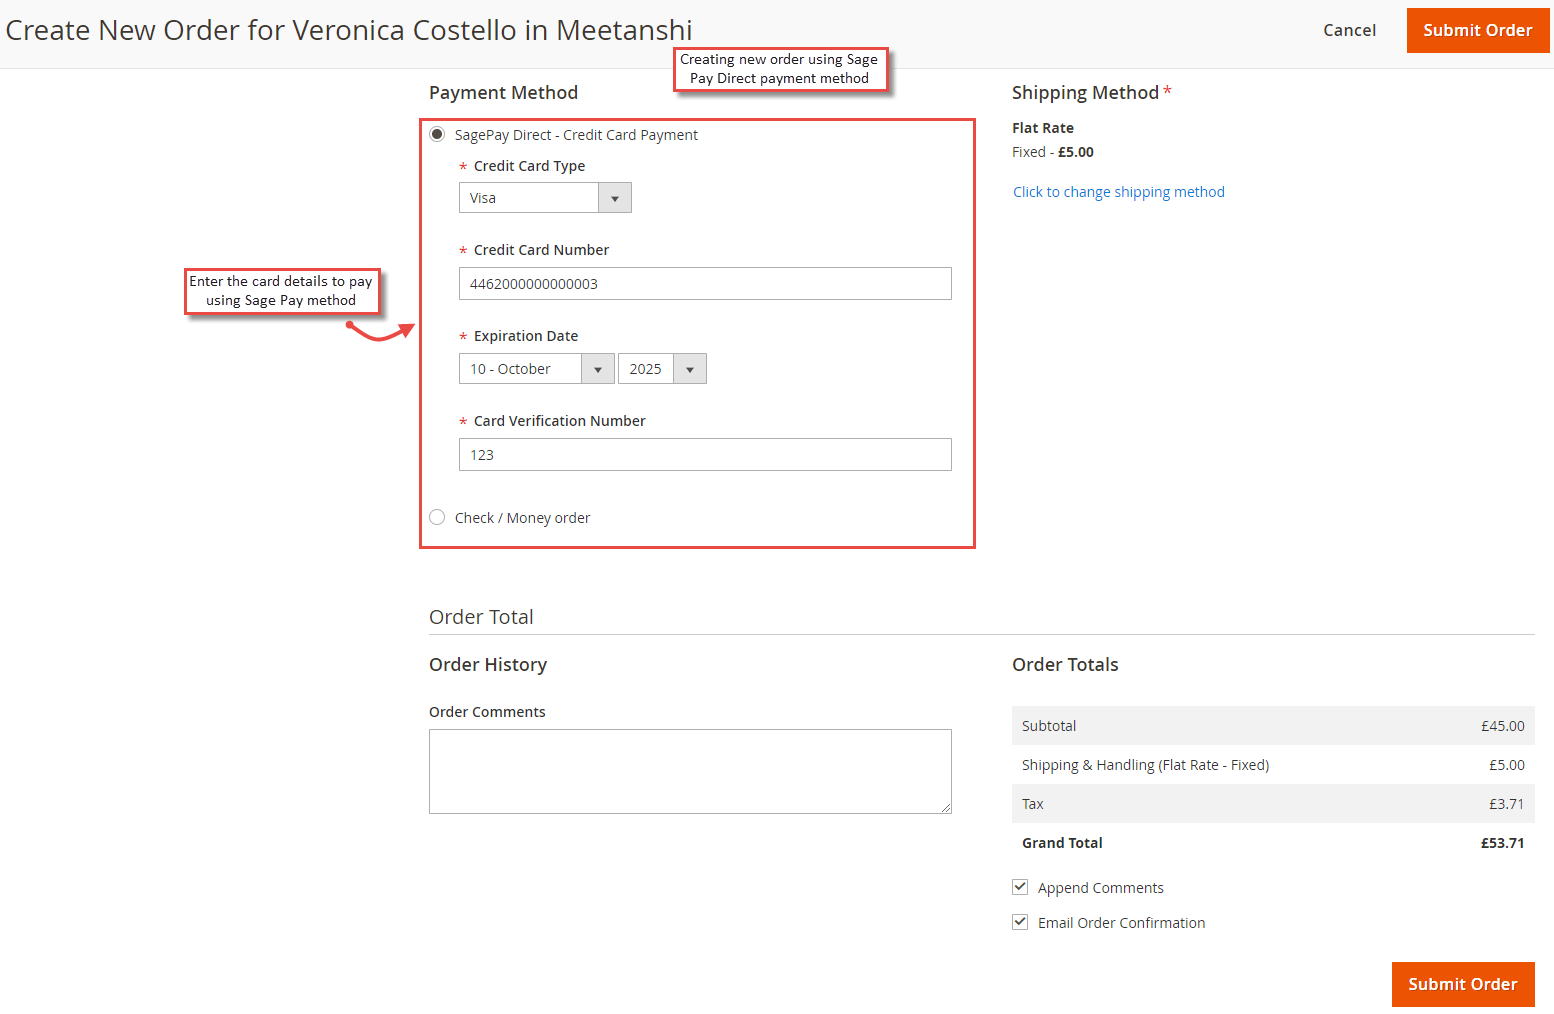This screenshot has width=1554, height=1014.
Task: Click the Credit Card Number input field
Action: pyautogui.click(x=705, y=284)
